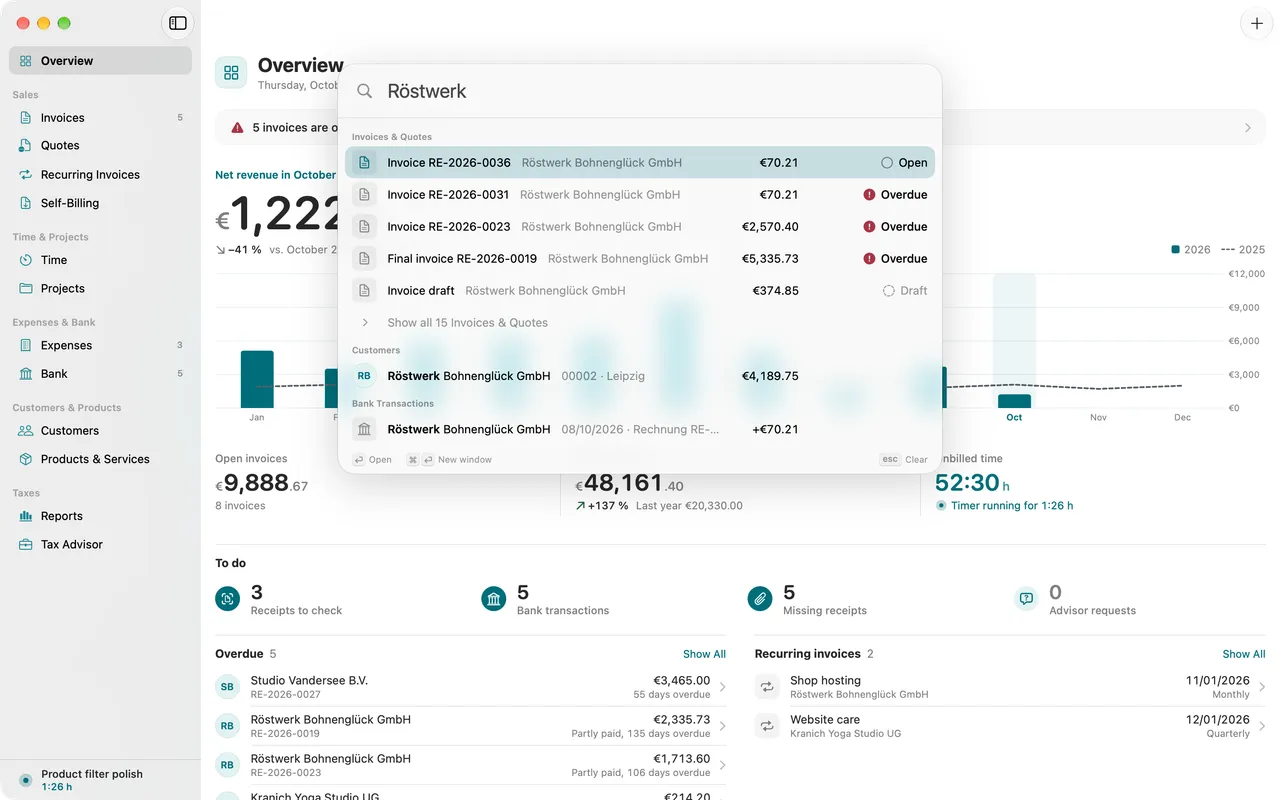Click Show All beside Overdue
The height and width of the screenshot is (800, 1280).
click(704, 654)
